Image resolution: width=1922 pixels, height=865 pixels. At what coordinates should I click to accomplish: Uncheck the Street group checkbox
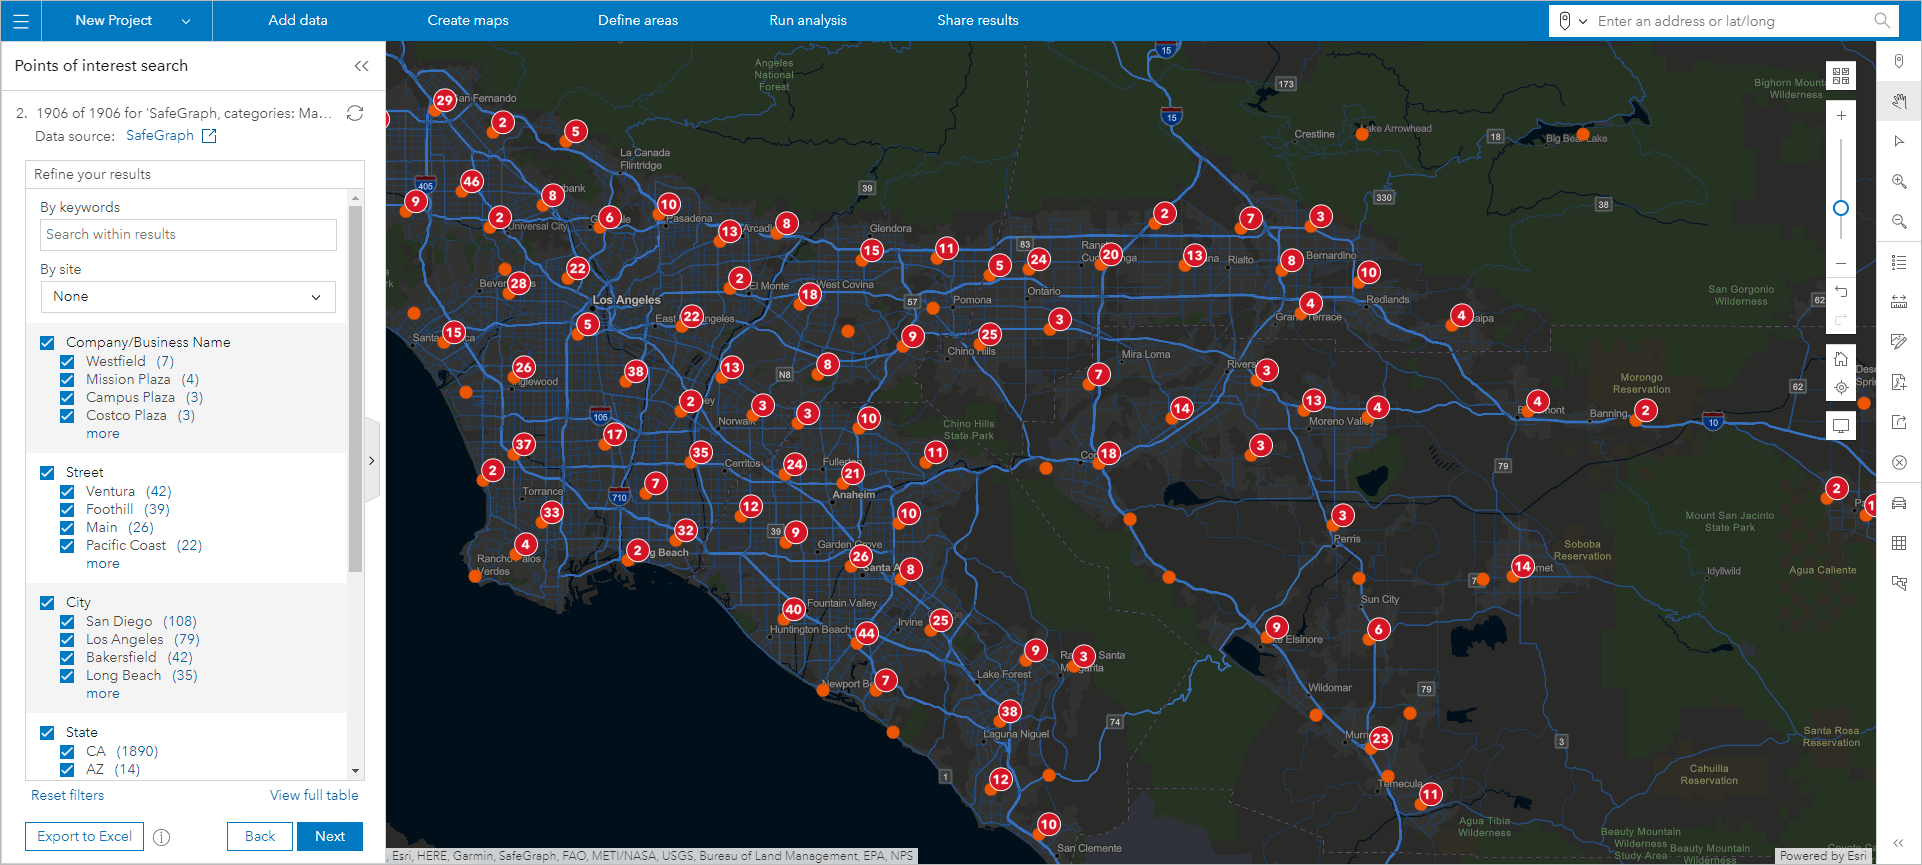47,473
